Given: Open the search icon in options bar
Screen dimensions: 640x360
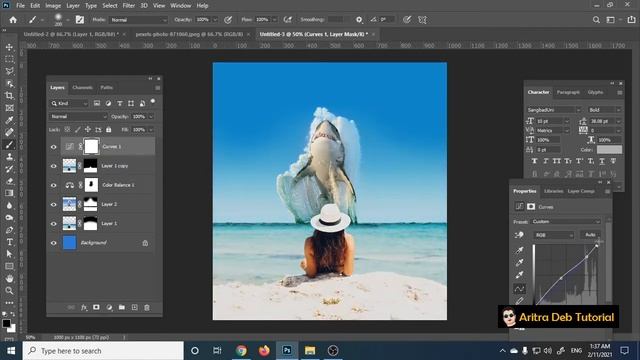Looking at the screenshot, I should click(596, 20).
